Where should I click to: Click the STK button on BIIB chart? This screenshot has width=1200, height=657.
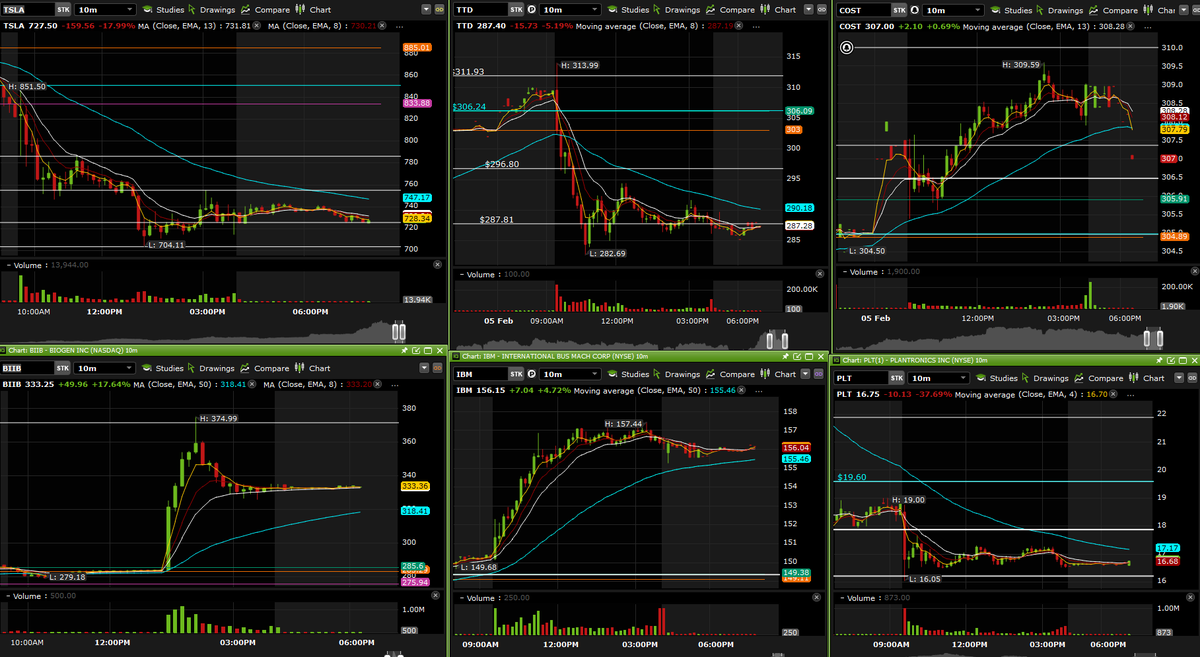[x=62, y=368]
